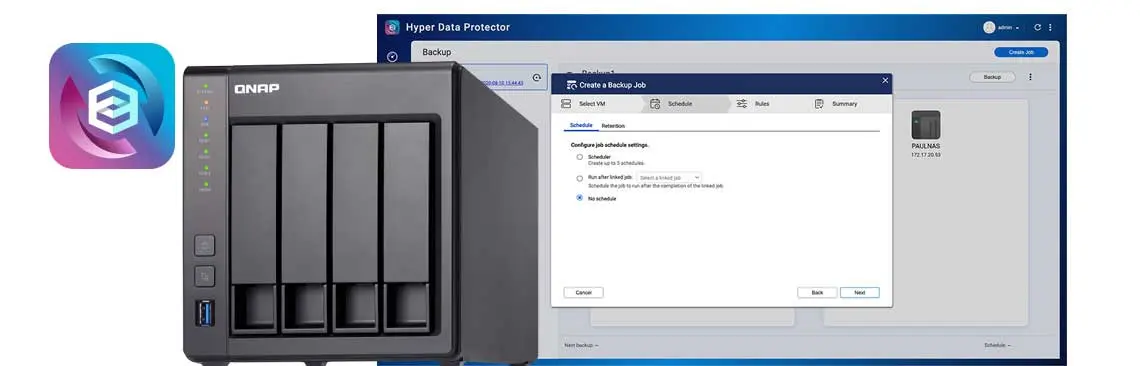Click the admin user avatar icon
The image size is (1140, 366).
(x=989, y=28)
